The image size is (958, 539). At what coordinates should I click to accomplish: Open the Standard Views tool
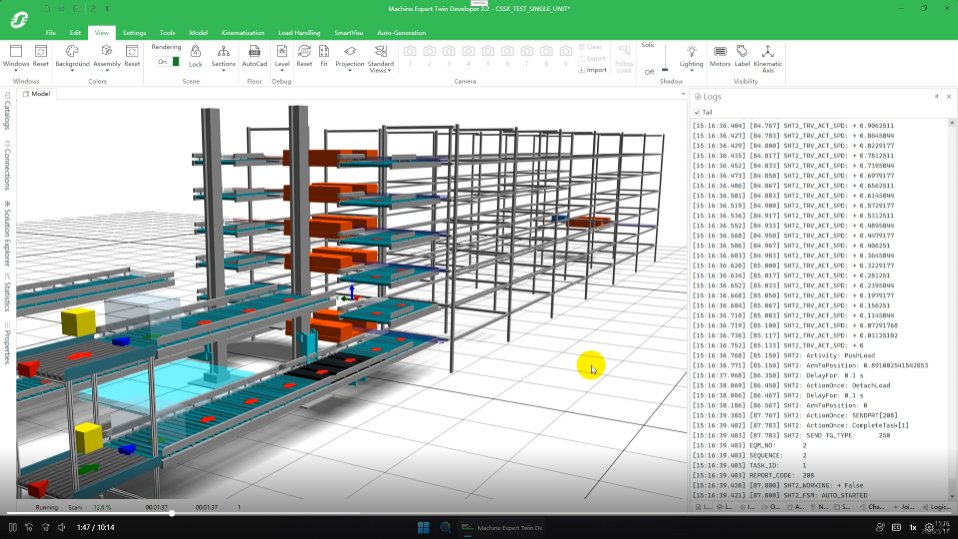381,58
